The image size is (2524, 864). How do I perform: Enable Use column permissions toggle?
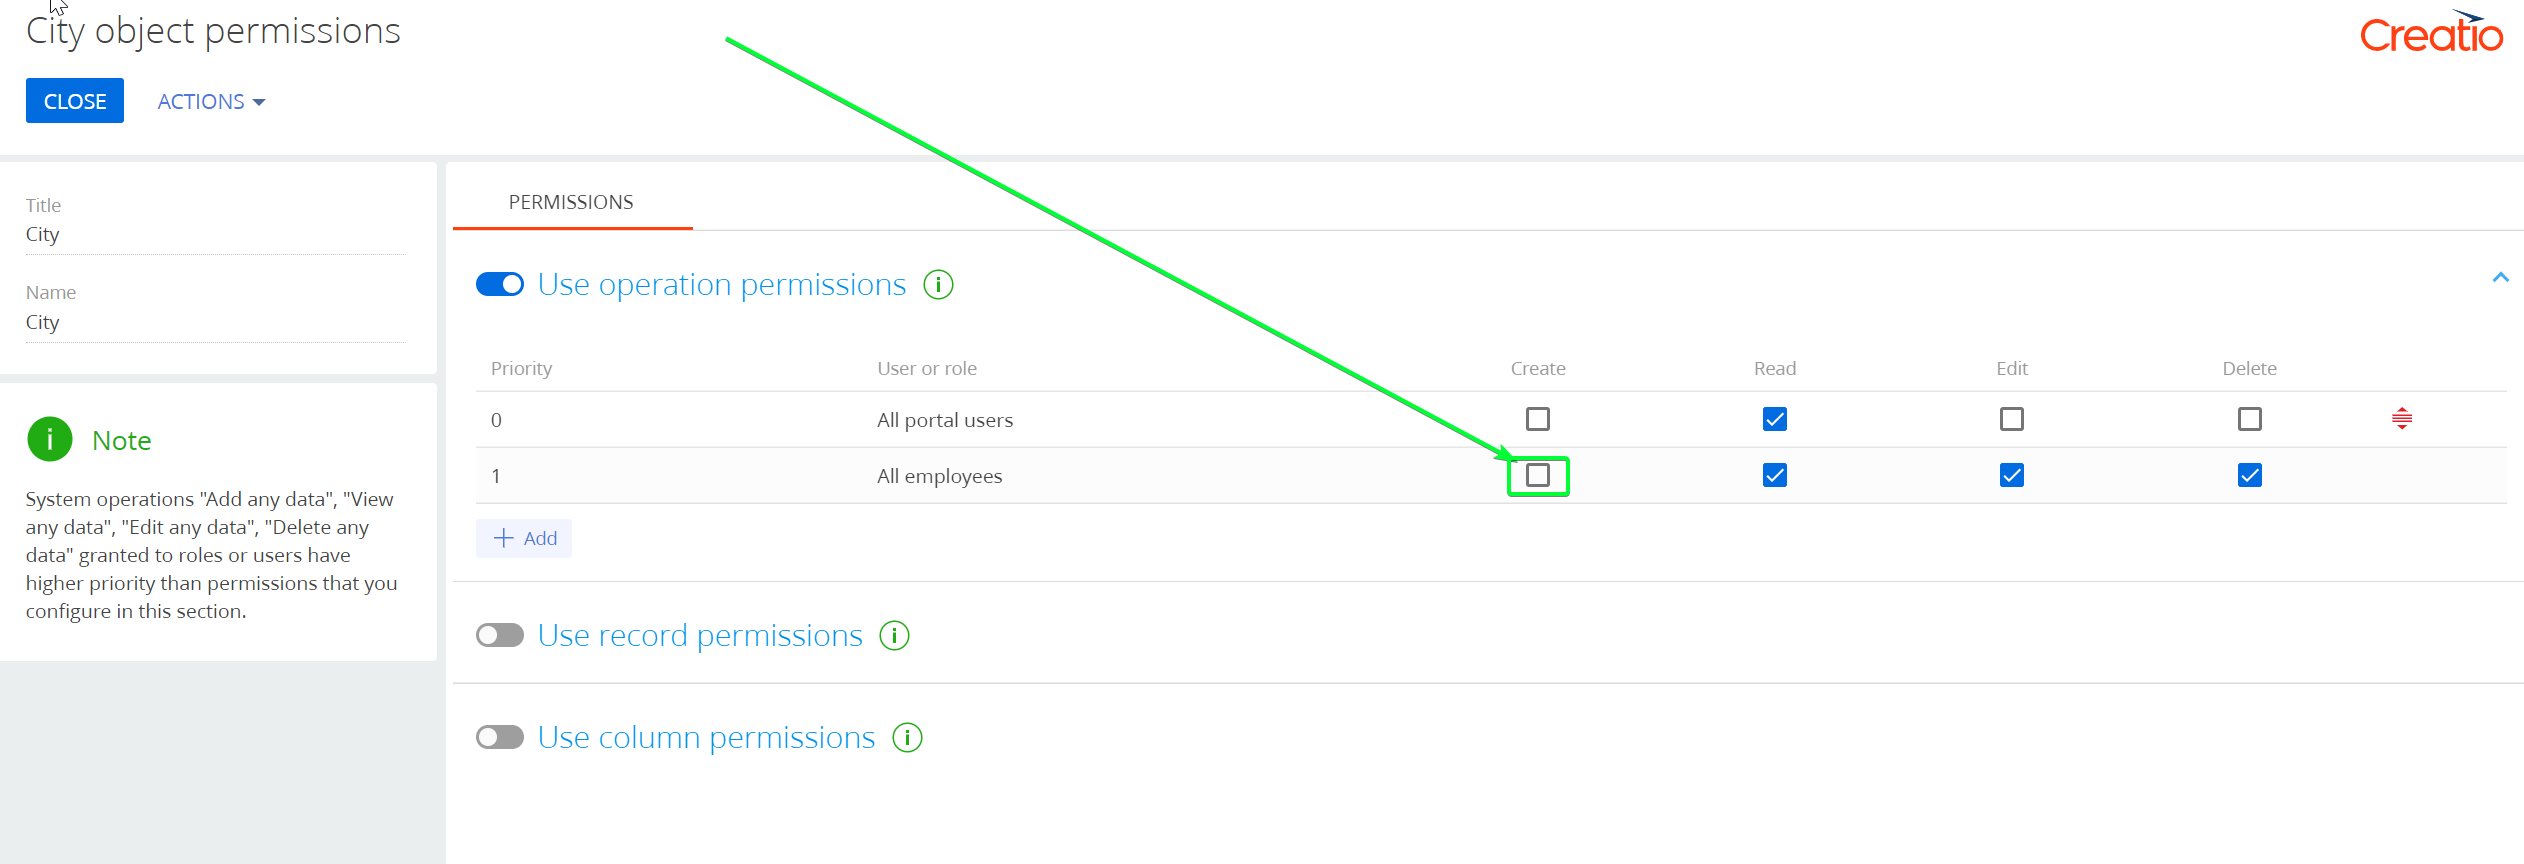coord(500,738)
